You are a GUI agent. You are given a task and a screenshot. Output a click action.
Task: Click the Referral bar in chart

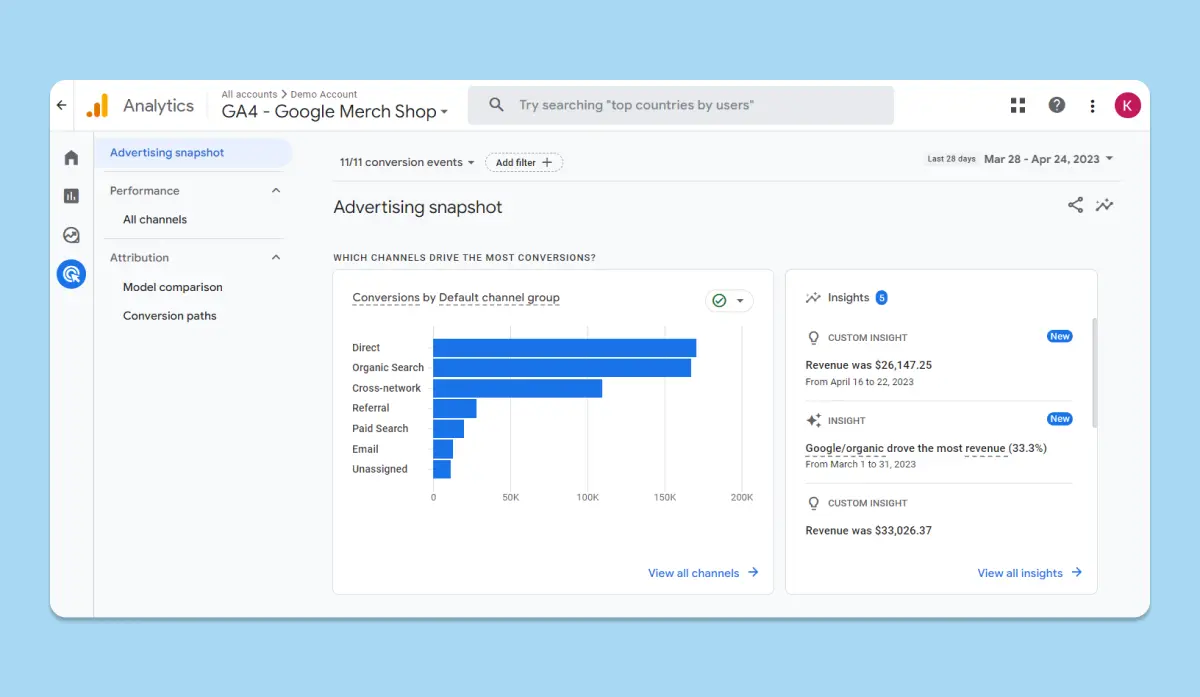[454, 408]
